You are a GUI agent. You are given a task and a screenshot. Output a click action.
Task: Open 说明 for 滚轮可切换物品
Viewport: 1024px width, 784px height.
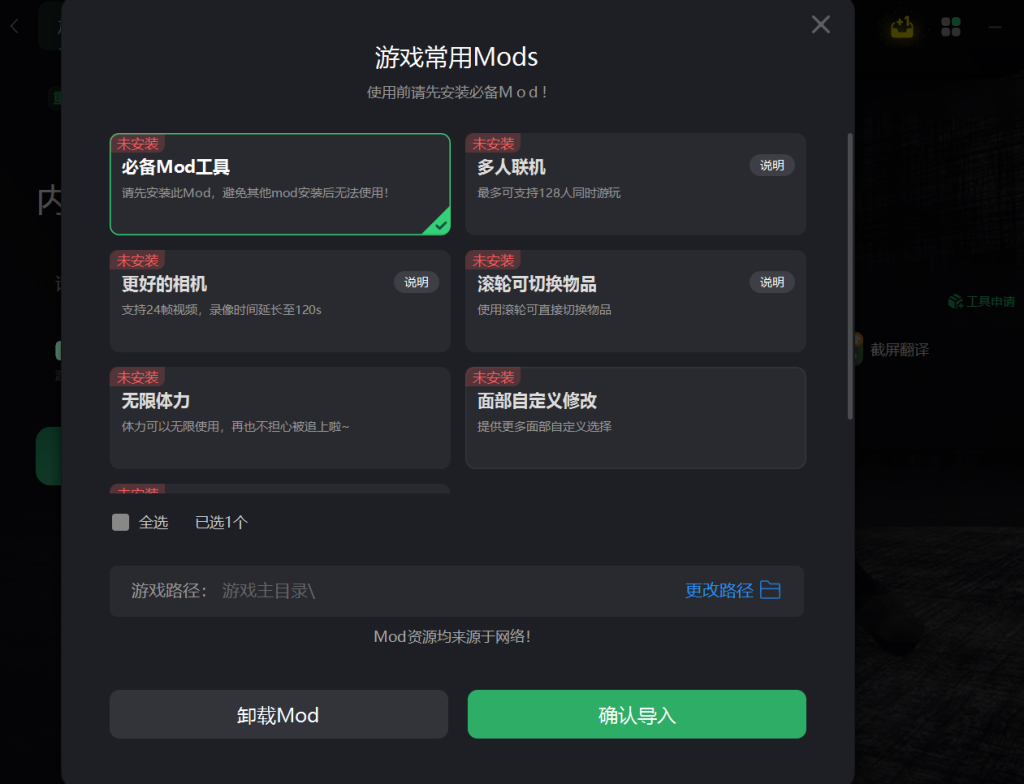(772, 282)
